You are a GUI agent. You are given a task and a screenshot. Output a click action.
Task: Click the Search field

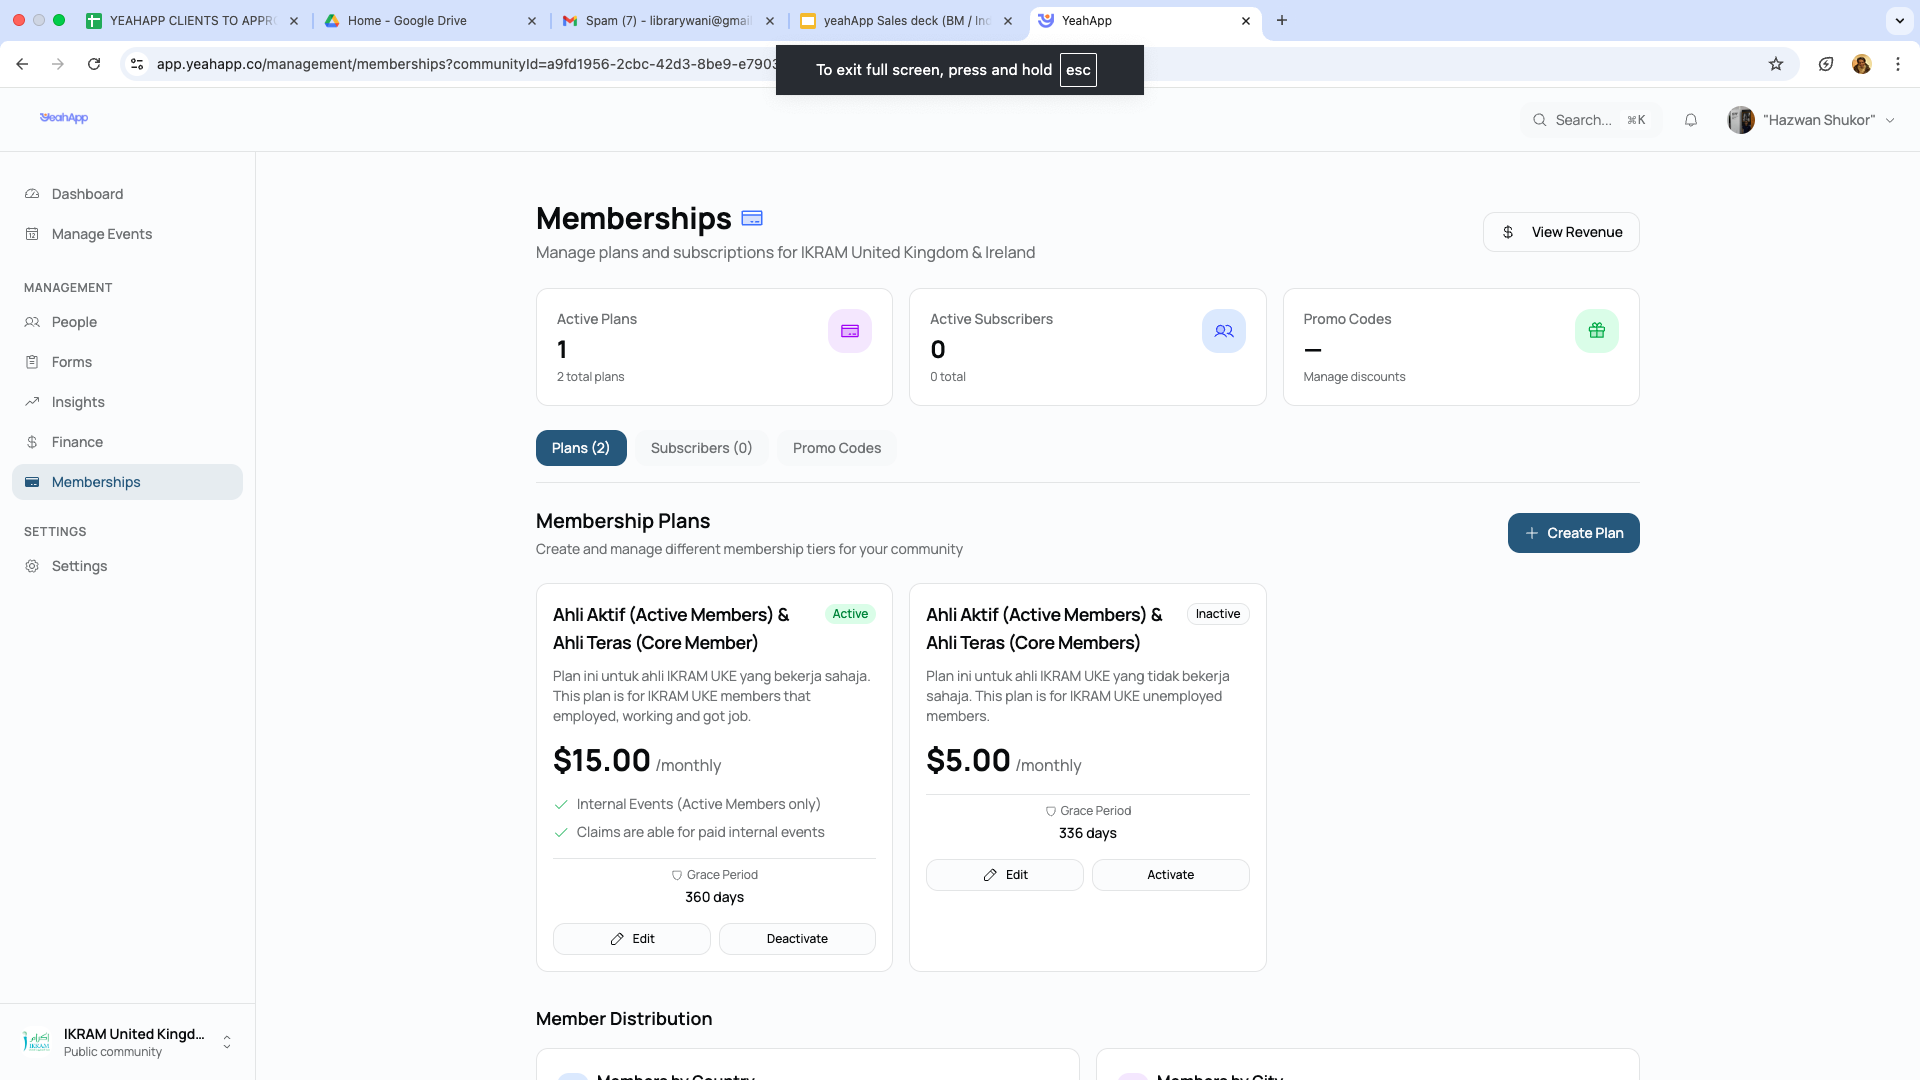(x=1588, y=120)
